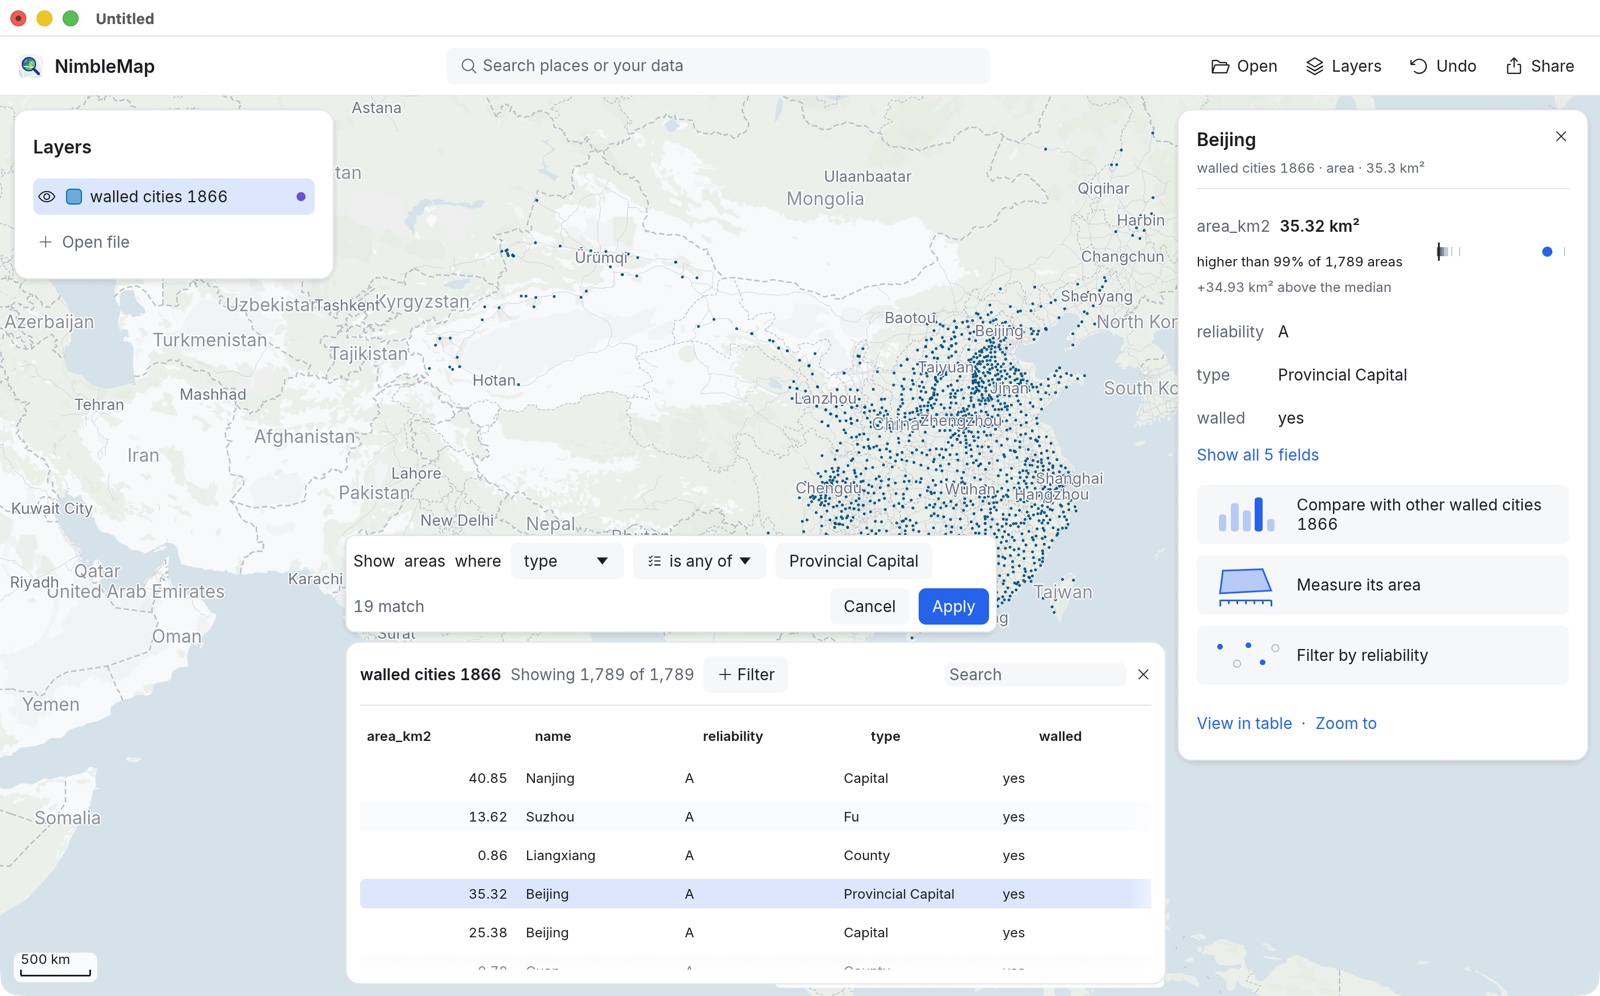Select the Beijing 25.38 row
The width and height of the screenshot is (1600, 996).
click(755, 933)
